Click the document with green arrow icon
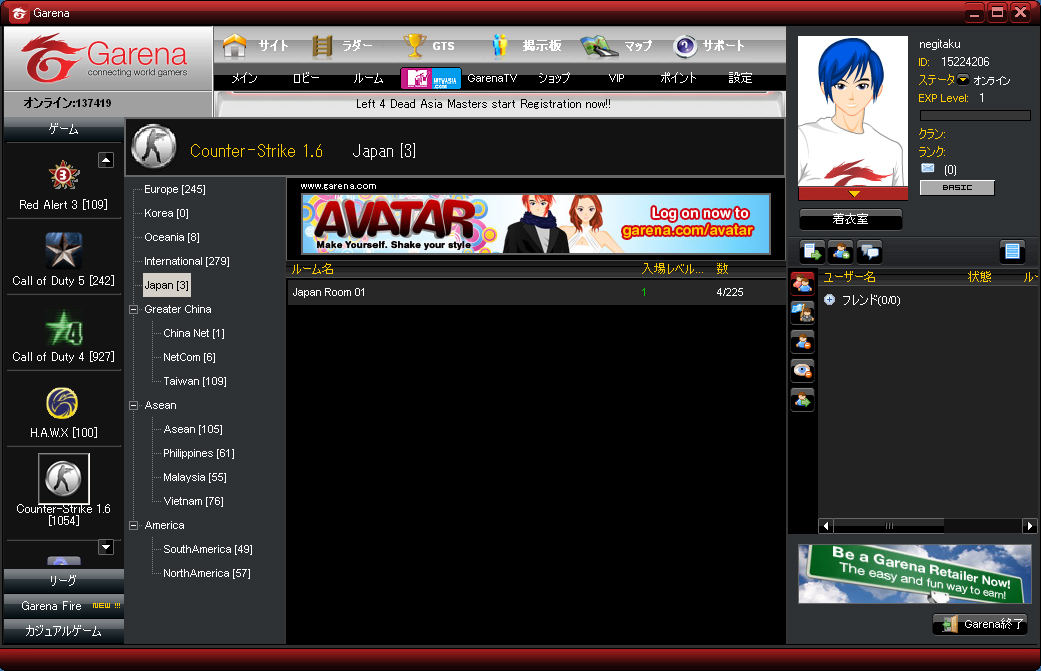Image resolution: width=1041 pixels, height=671 pixels. [813, 252]
